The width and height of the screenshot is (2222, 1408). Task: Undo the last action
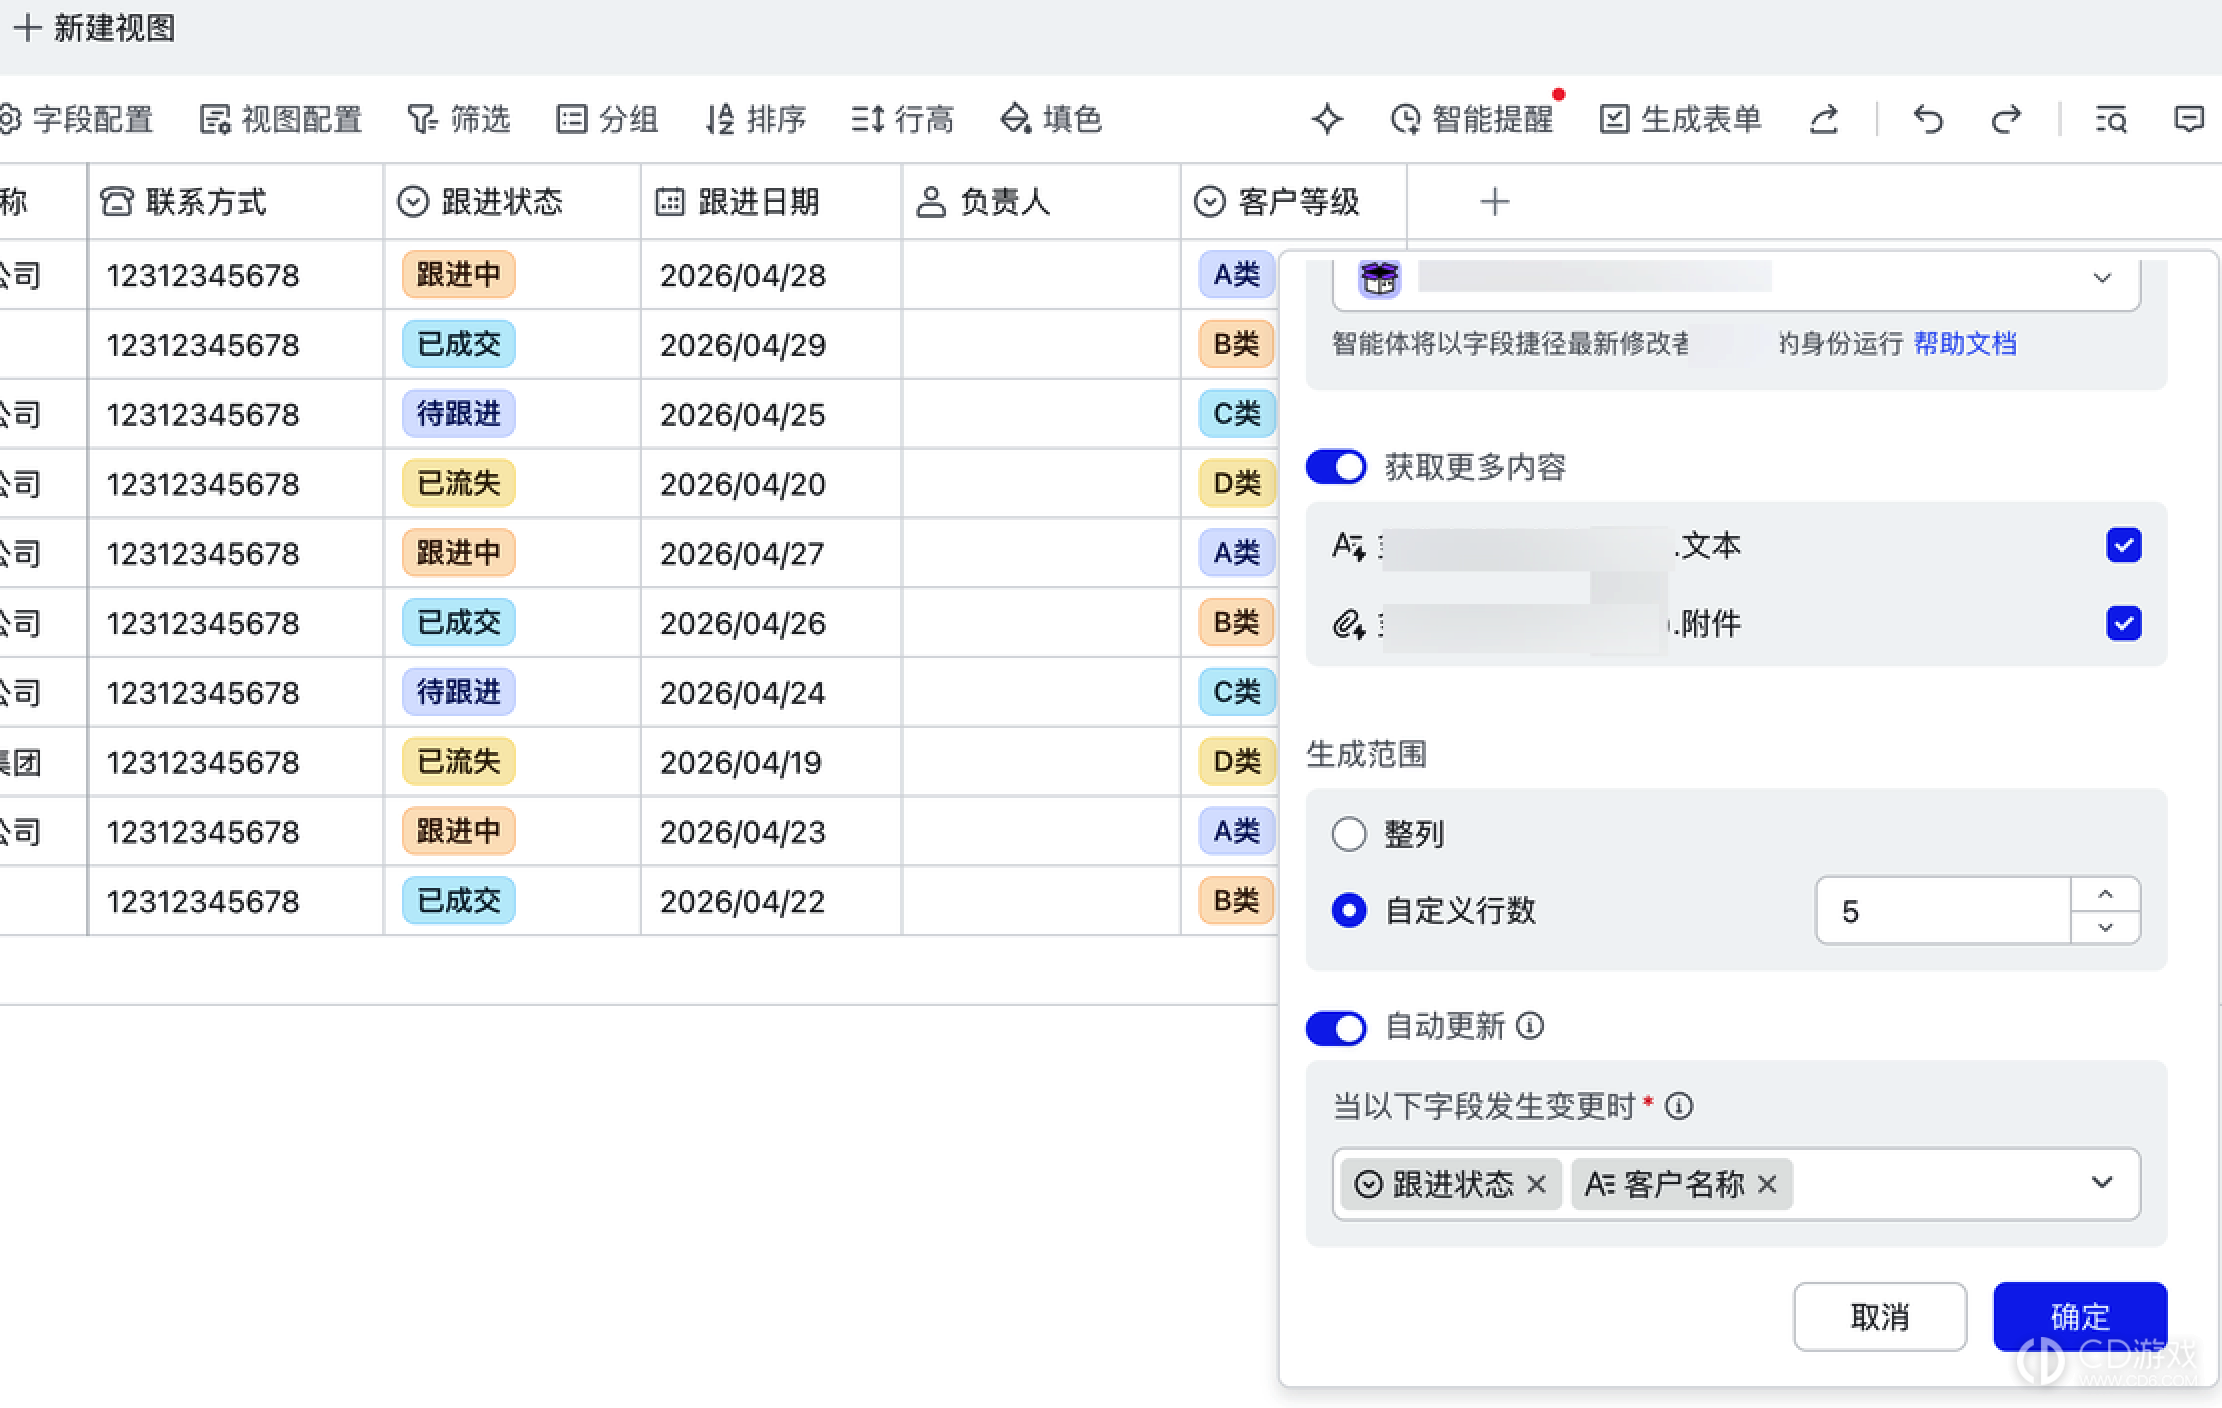point(1928,119)
